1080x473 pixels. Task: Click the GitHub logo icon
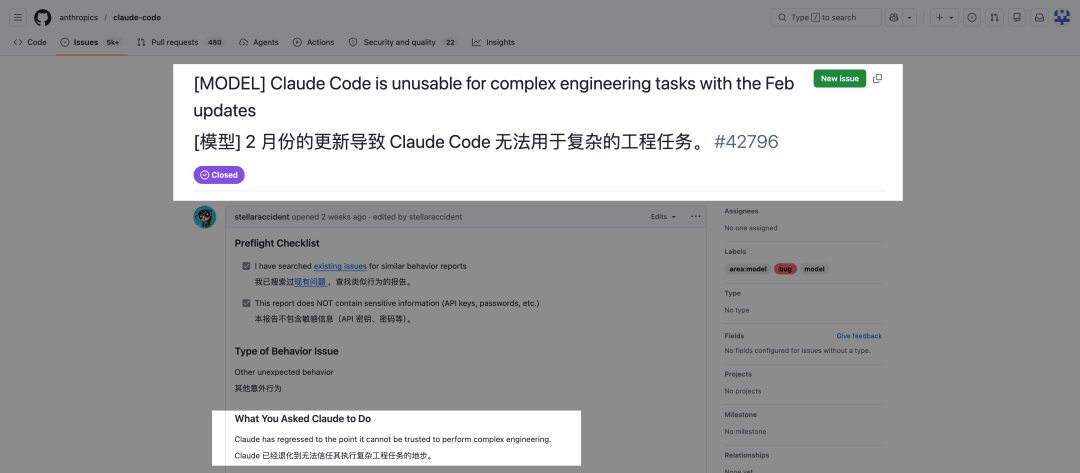(x=42, y=17)
